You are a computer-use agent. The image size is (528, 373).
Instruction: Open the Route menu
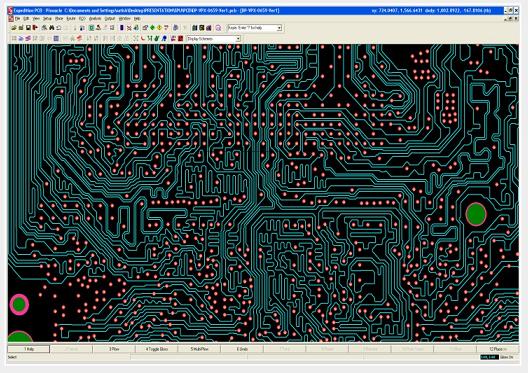(x=71, y=19)
